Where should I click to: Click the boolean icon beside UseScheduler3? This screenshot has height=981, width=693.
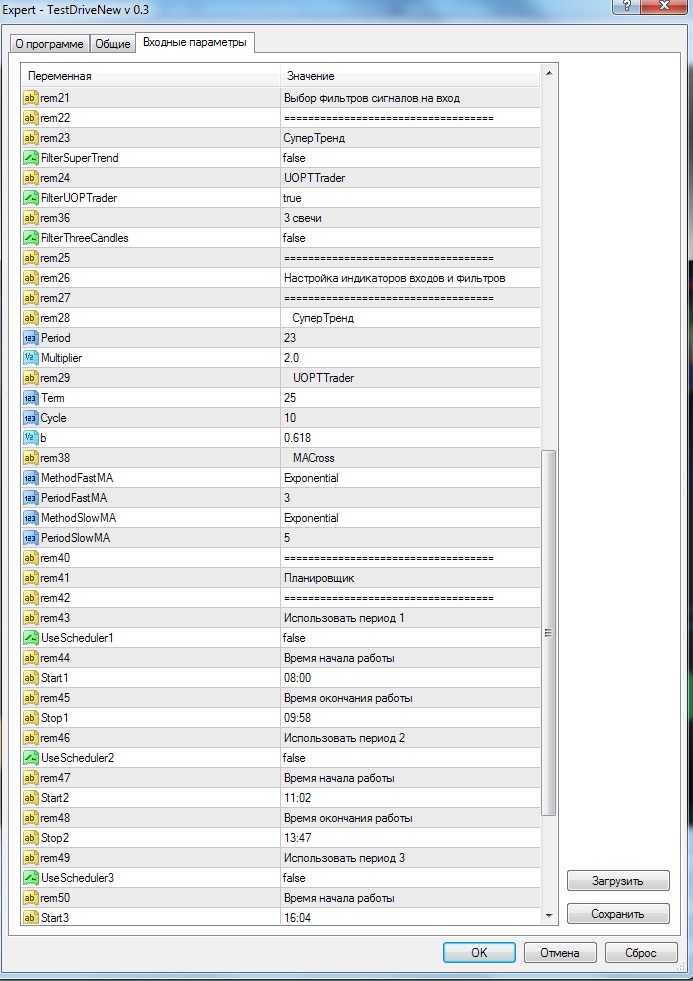coord(31,878)
